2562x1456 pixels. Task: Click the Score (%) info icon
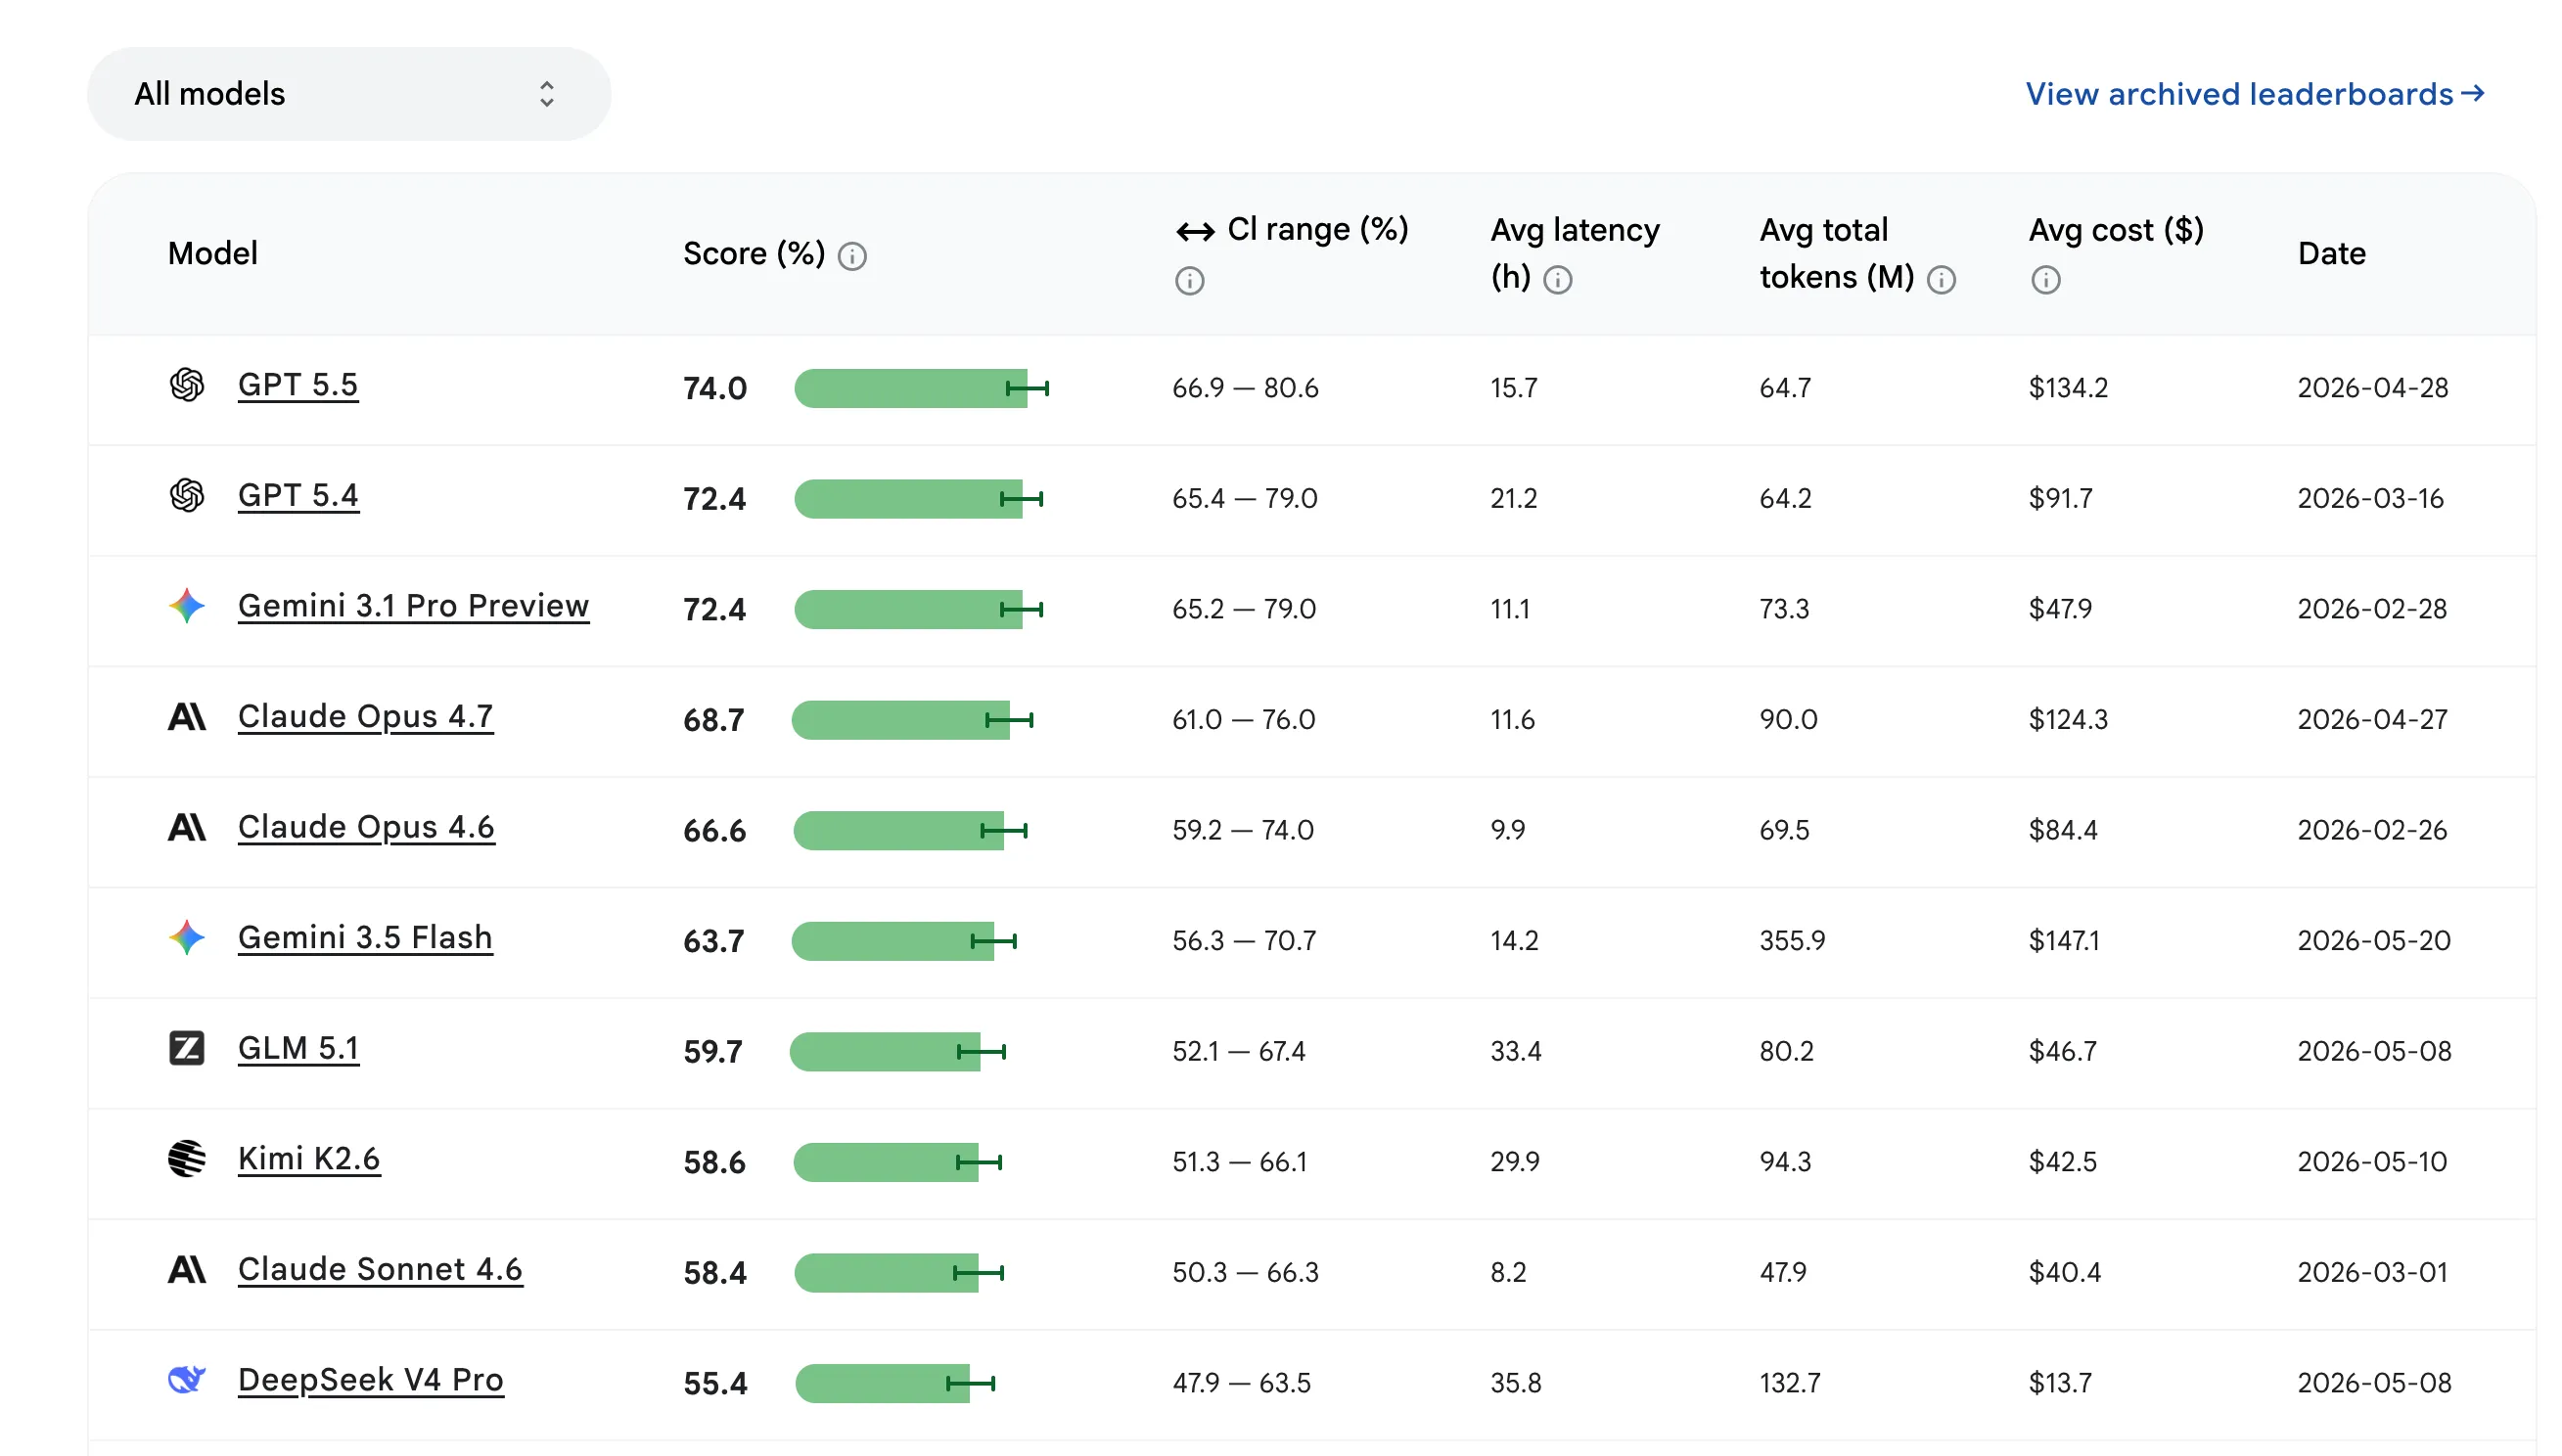coord(851,257)
